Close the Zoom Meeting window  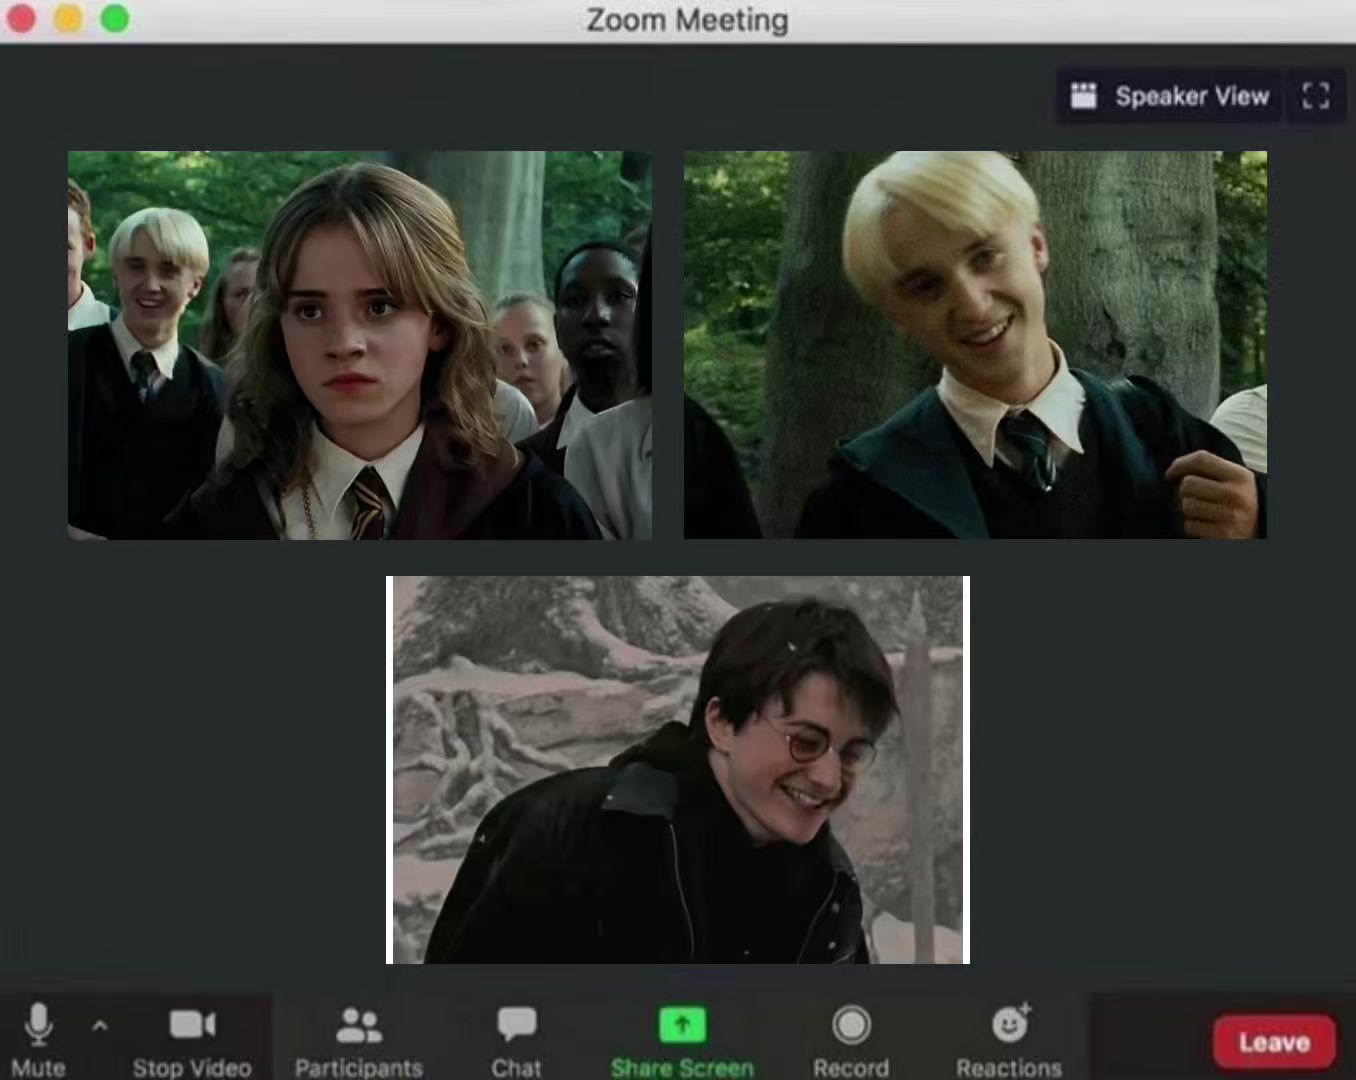pyautogui.click(x=21, y=18)
